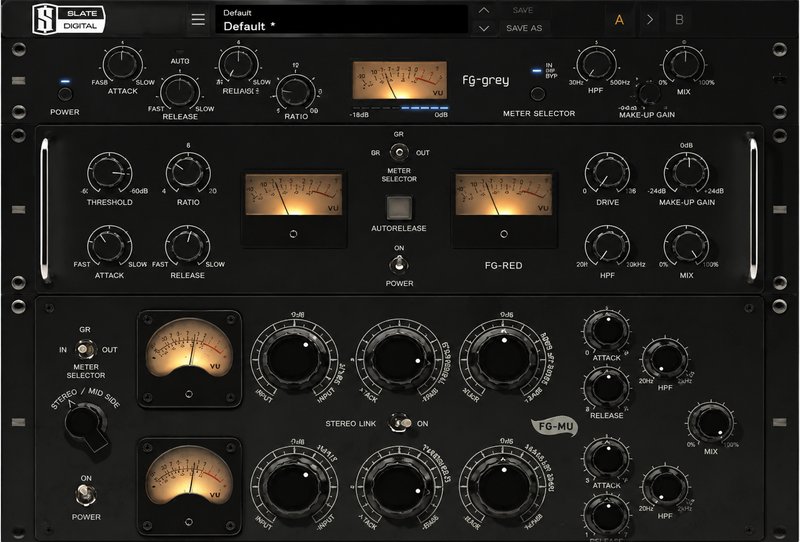Click the FG-RED RATIO knob

click(188, 173)
